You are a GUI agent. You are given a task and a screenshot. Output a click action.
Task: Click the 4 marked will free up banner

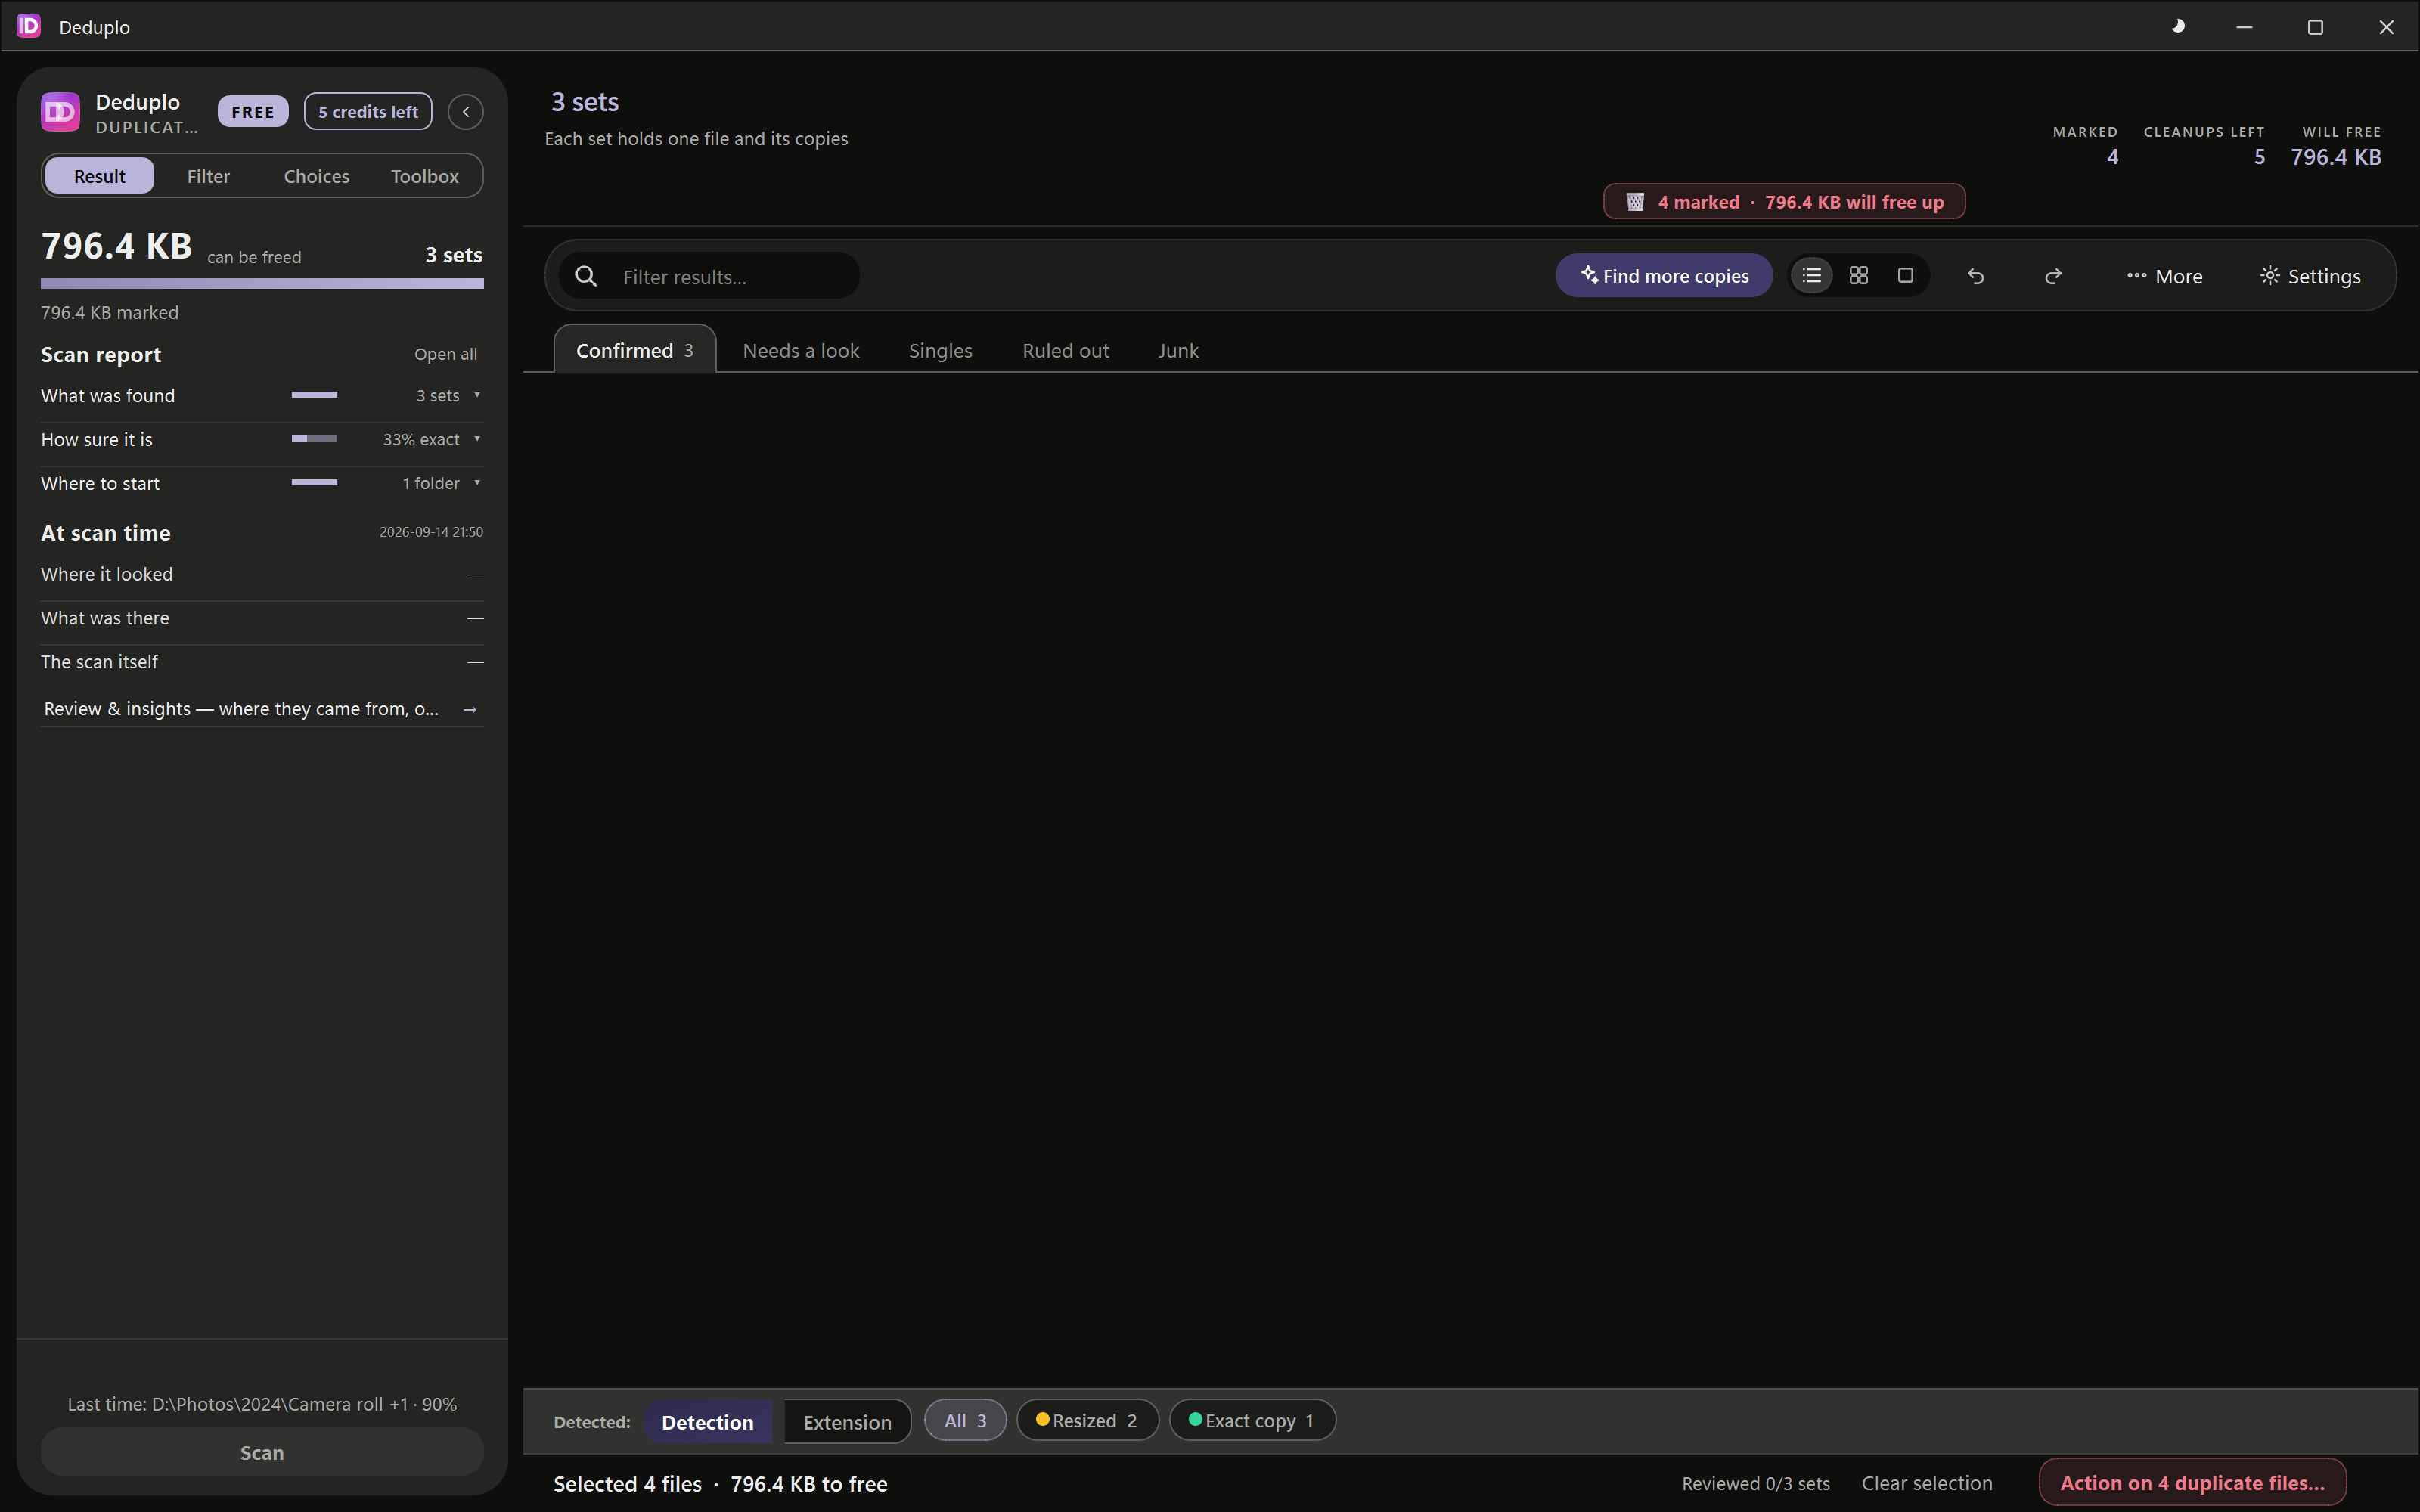1784,202
